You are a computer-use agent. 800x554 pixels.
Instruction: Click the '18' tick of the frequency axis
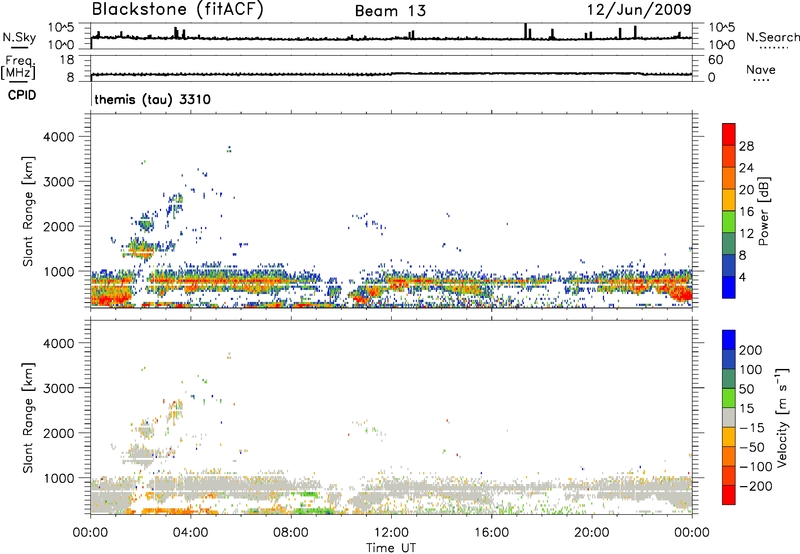(x=68, y=60)
